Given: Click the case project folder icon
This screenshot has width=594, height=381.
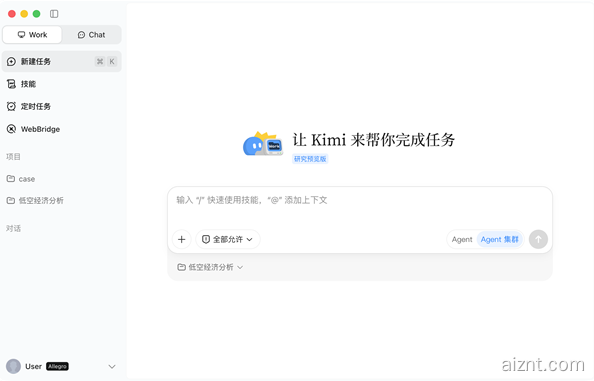Looking at the screenshot, I should tap(11, 178).
